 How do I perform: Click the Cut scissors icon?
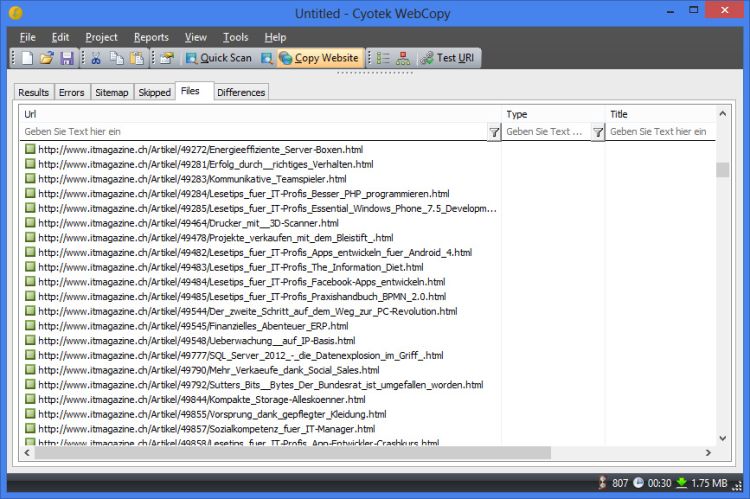(95, 58)
